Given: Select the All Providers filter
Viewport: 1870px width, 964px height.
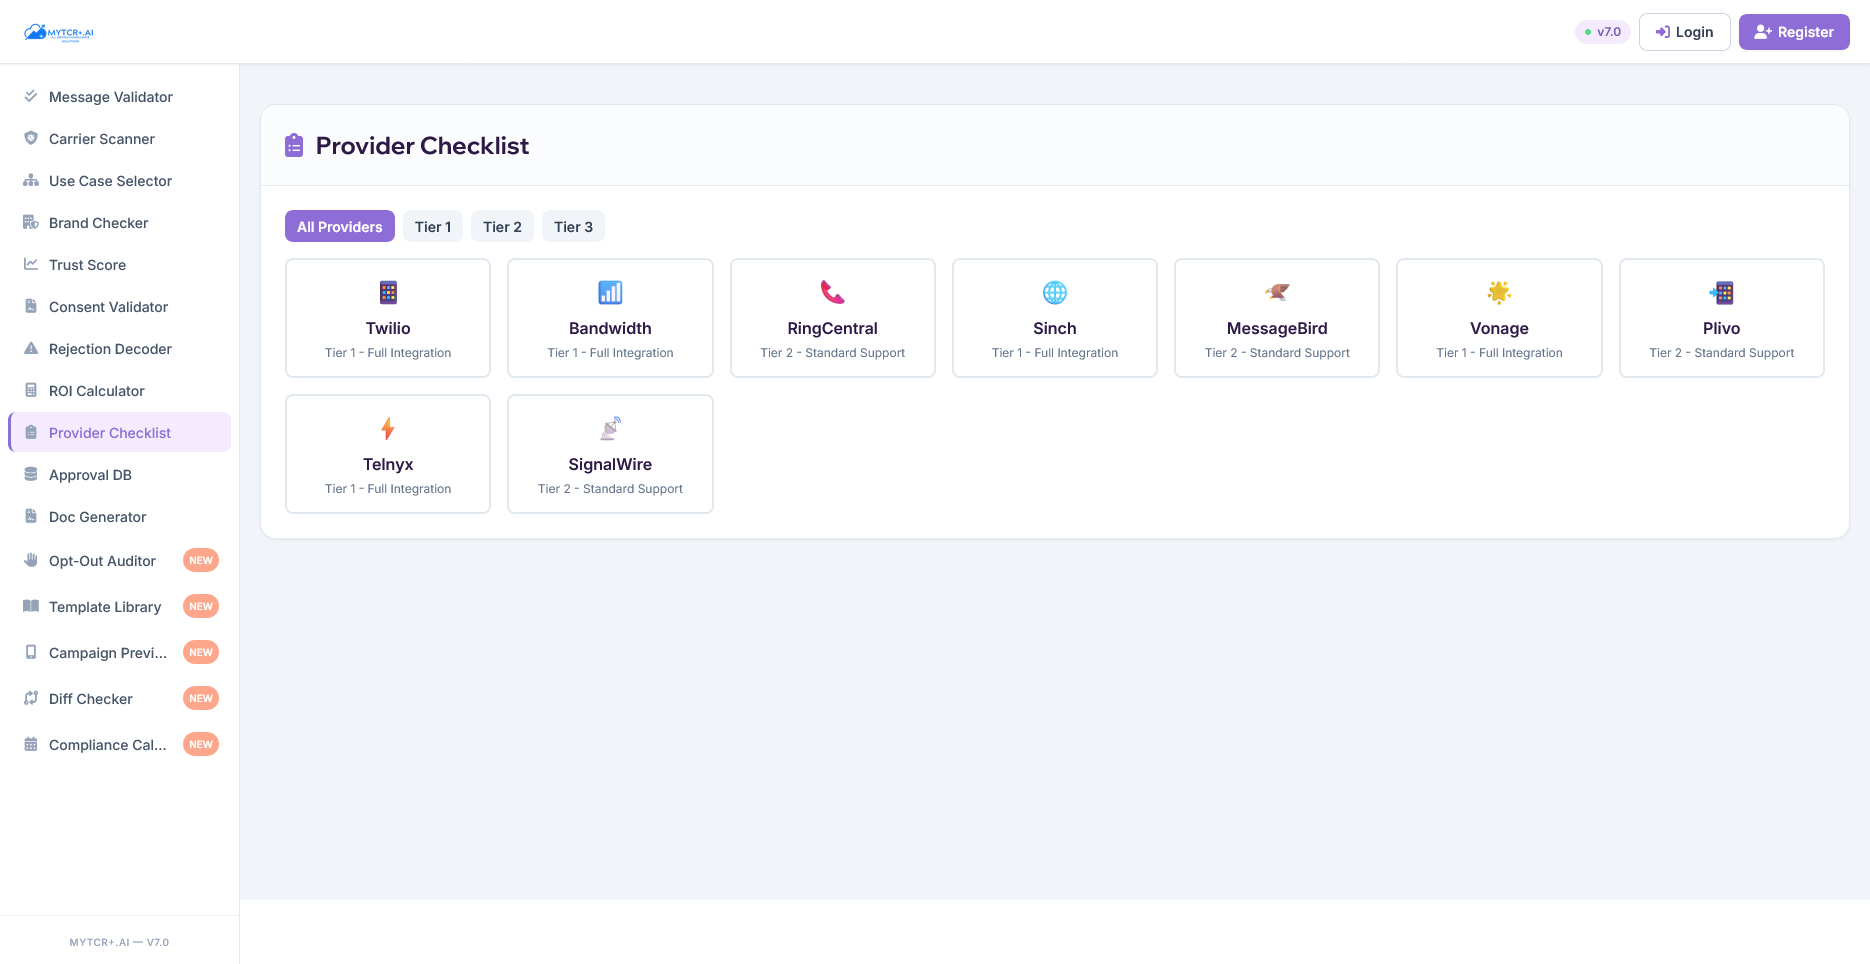Looking at the screenshot, I should [339, 227].
